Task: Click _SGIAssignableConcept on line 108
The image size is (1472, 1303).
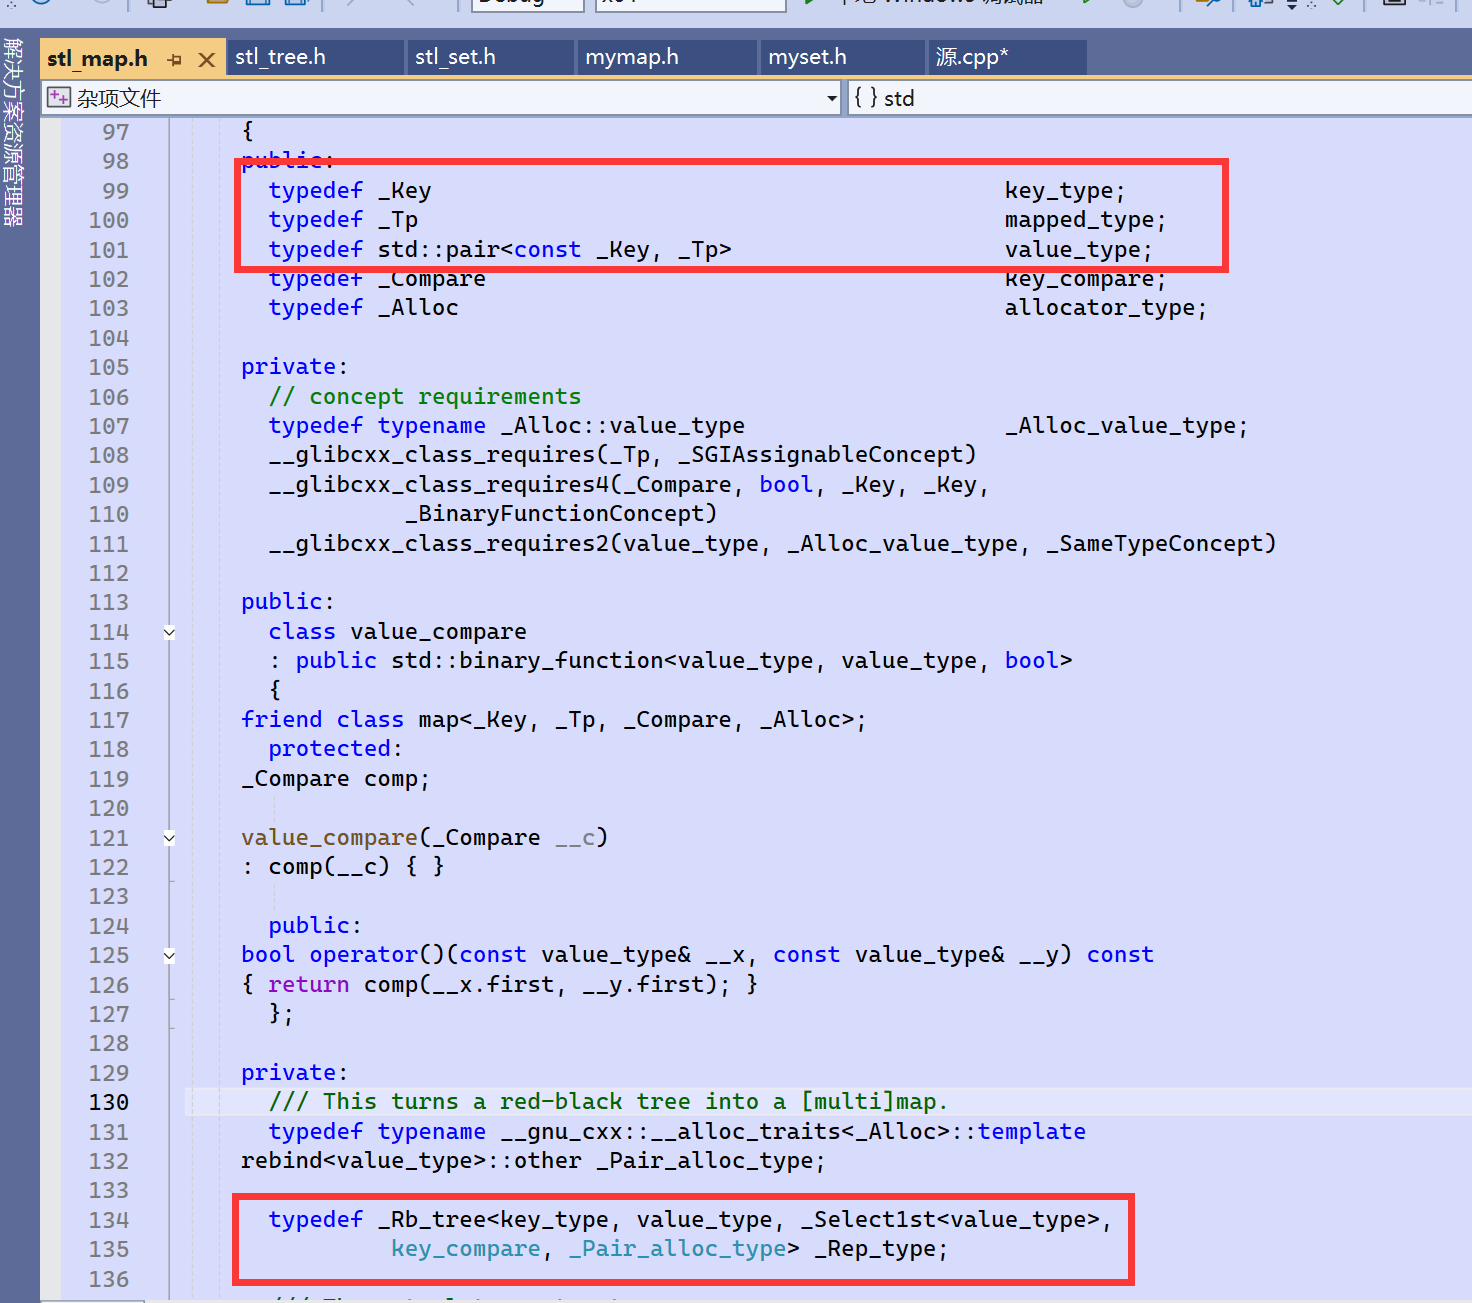Action: pos(820,455)
